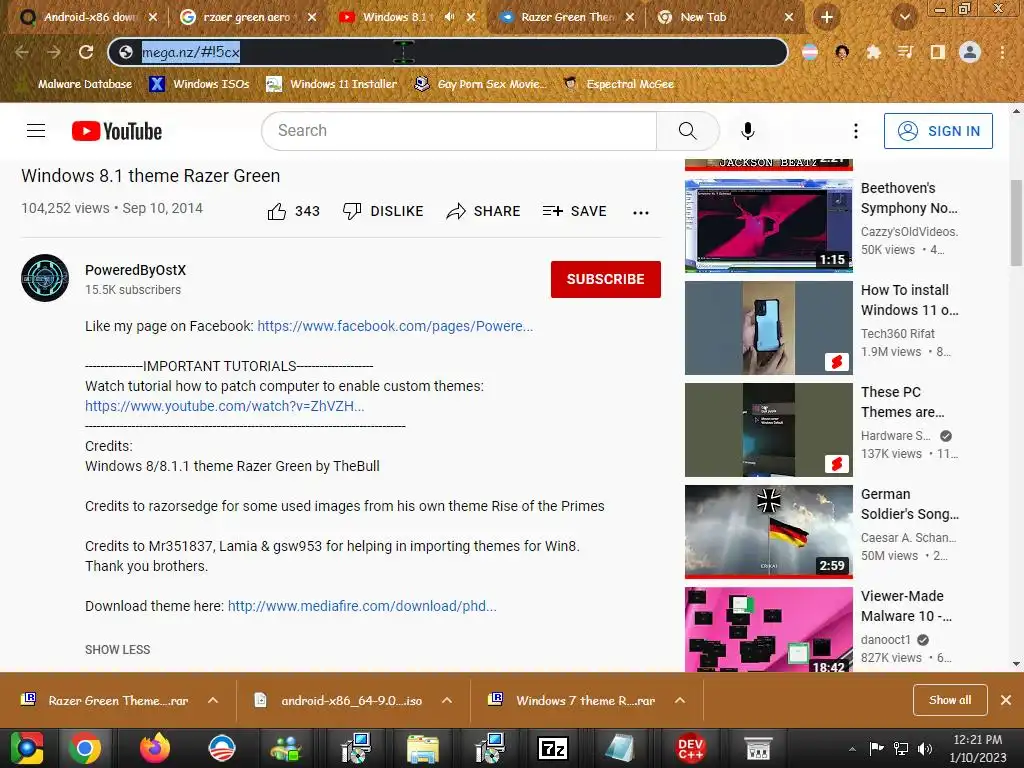Click the SIGN IN button
The width and height of the screenshot is (1024, 768).
(938, 131)
